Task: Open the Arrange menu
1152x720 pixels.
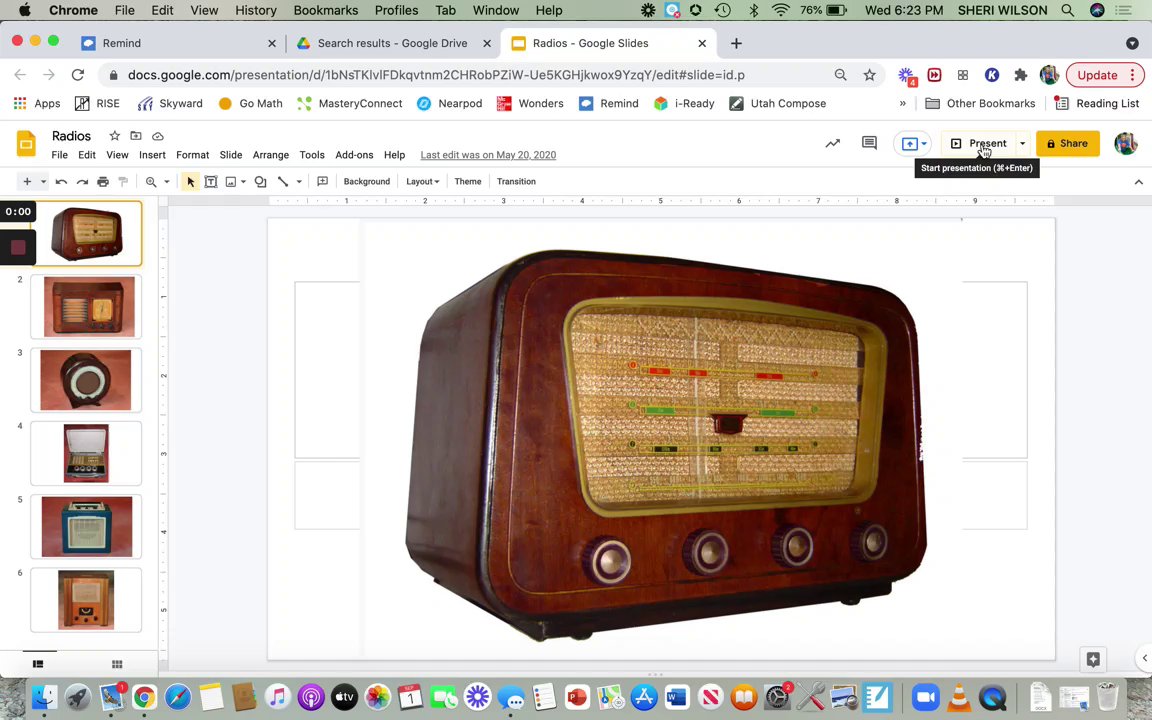Action: click(x=270, y=155)
